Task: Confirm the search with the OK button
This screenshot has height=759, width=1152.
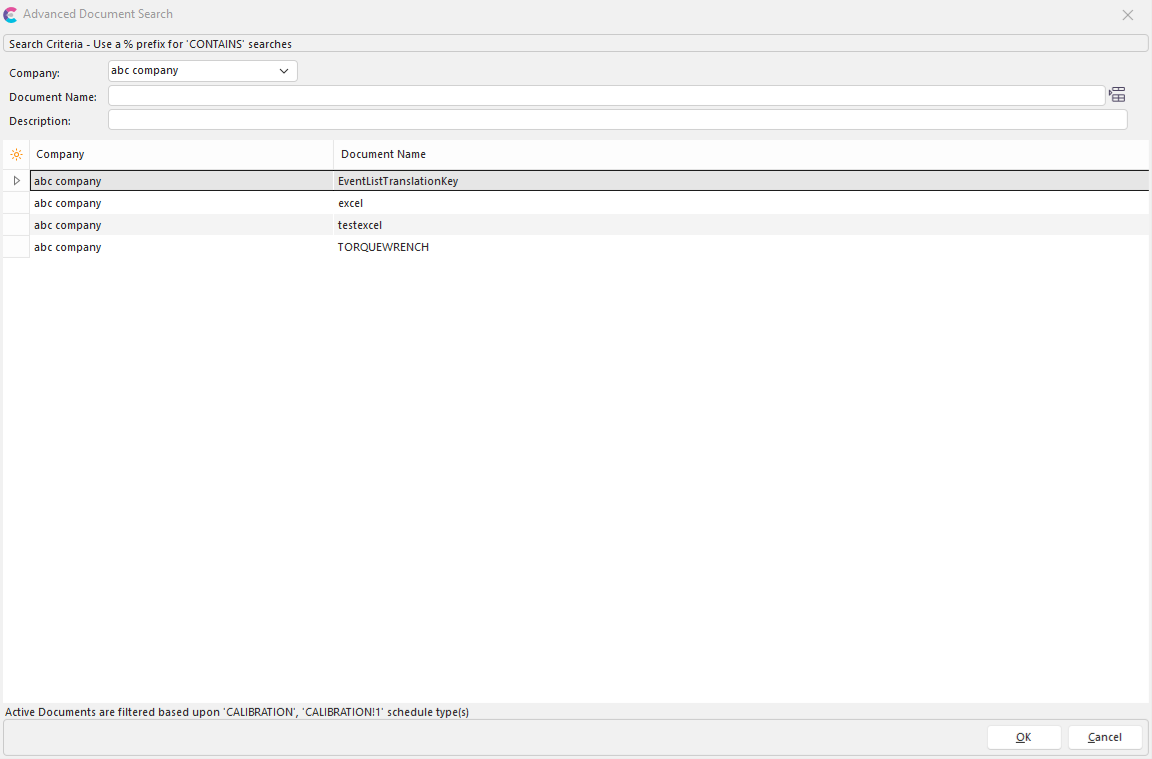Action: click(1023, 737)
